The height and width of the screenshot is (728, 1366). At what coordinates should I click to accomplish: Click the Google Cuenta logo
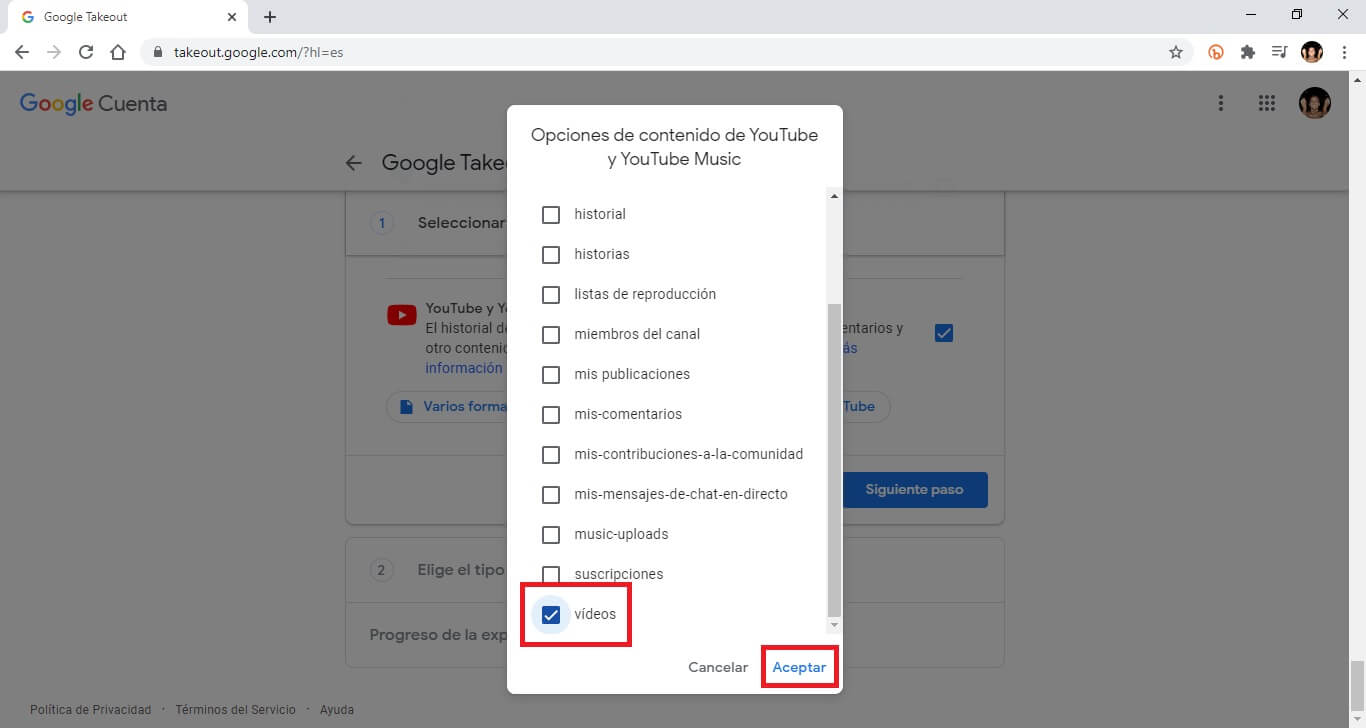[93, 104]
